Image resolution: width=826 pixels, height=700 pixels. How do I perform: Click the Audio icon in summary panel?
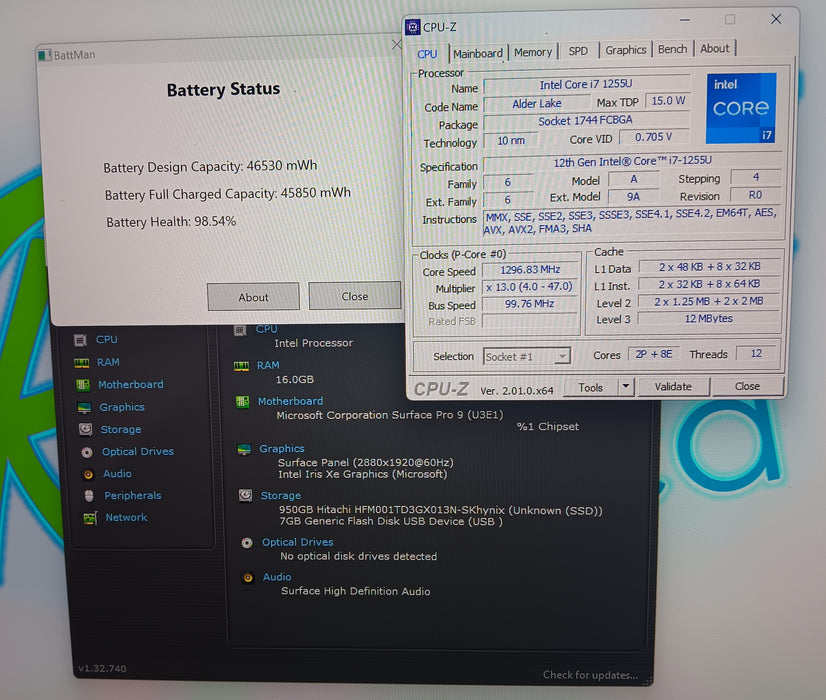pos(248,578)
